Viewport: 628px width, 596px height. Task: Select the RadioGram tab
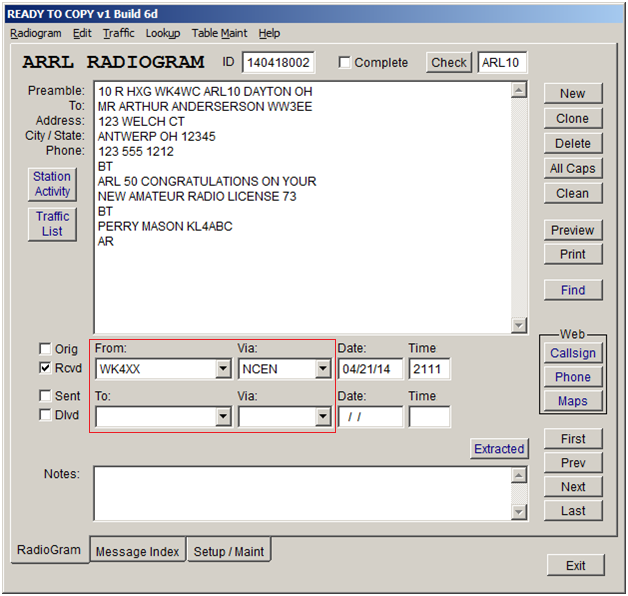pyautogui.click(x=49, y=550)
